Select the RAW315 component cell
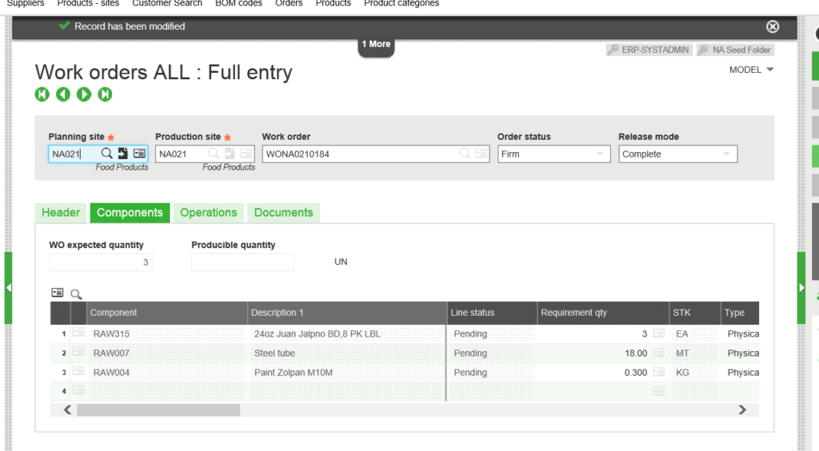This screenshot has width=819, height=451. pos(167,334)
